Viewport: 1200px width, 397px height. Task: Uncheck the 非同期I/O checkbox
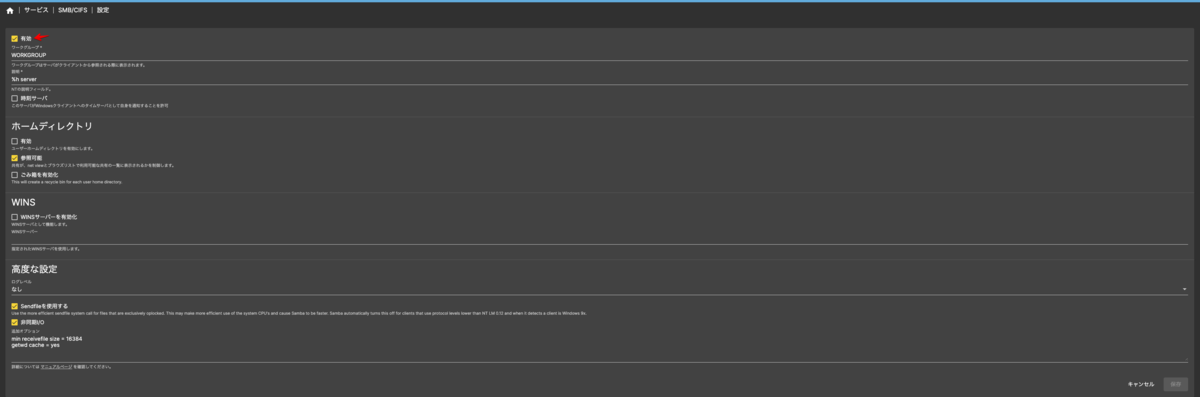click(x=15, y=322)
